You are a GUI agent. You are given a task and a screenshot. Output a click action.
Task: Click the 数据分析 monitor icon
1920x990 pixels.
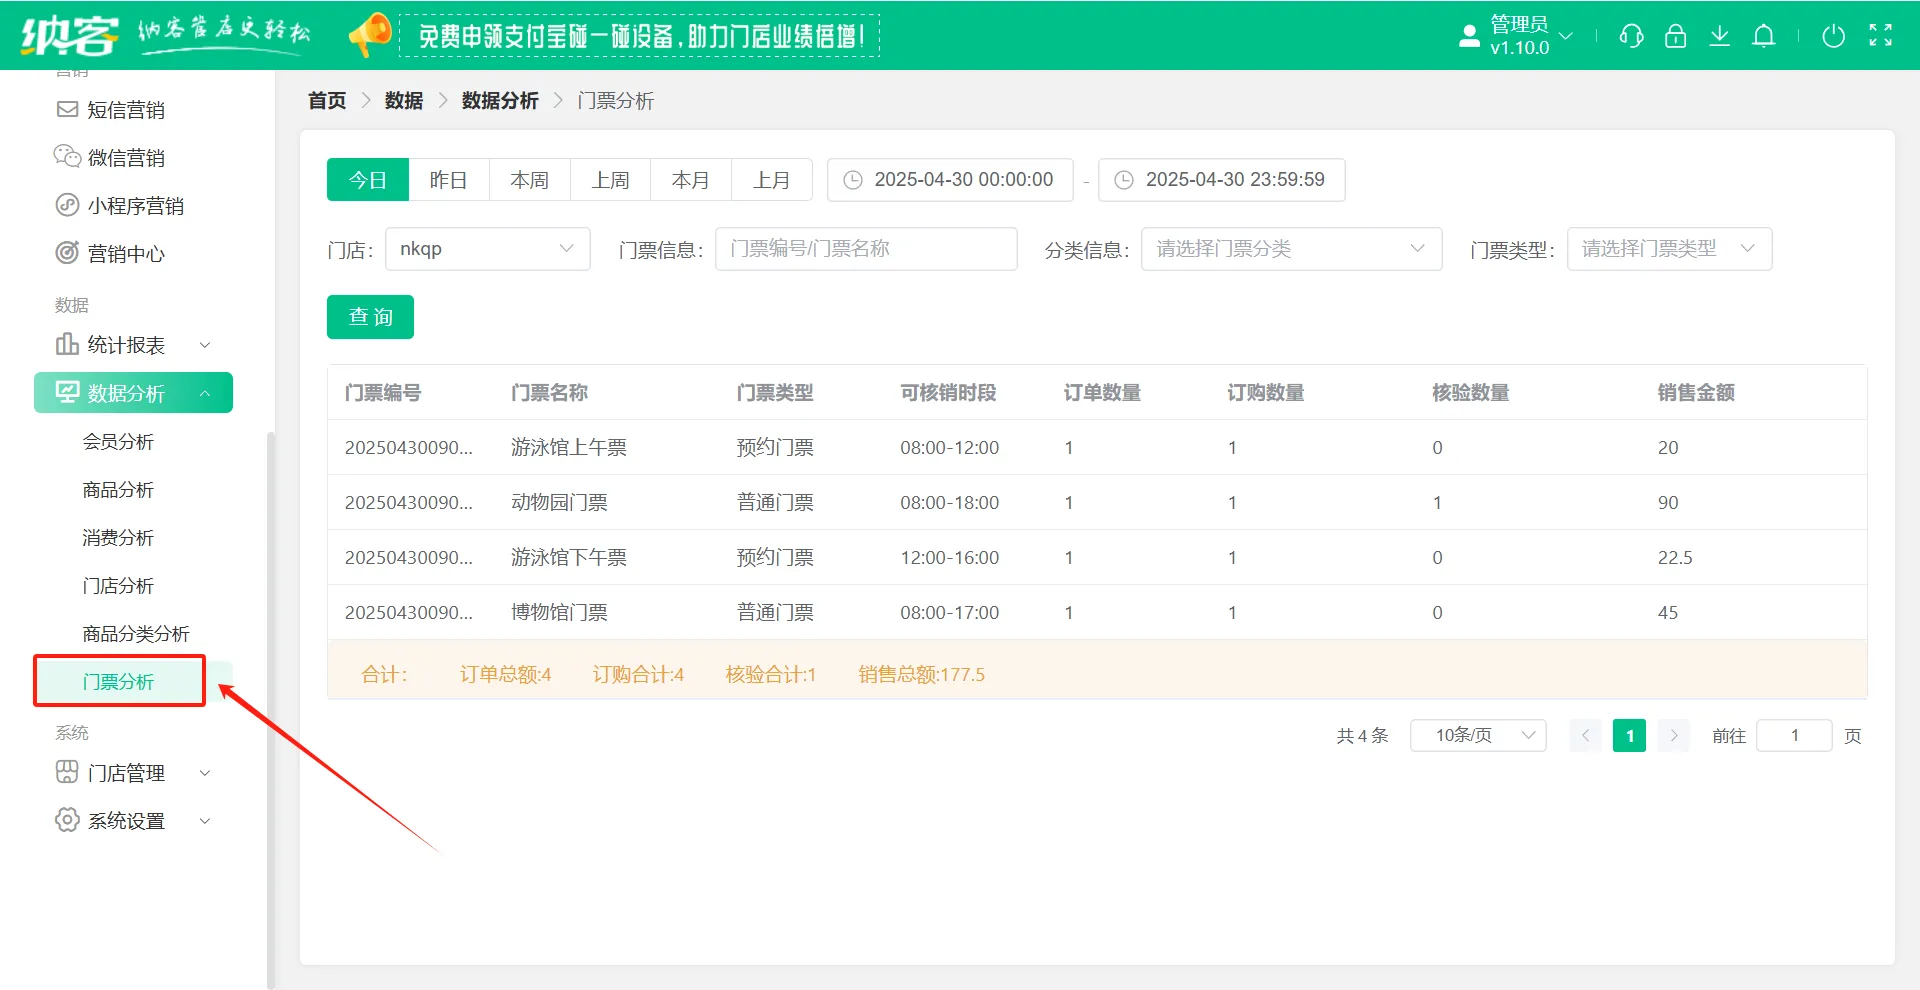pyautogui.click(x=67, y=392)
